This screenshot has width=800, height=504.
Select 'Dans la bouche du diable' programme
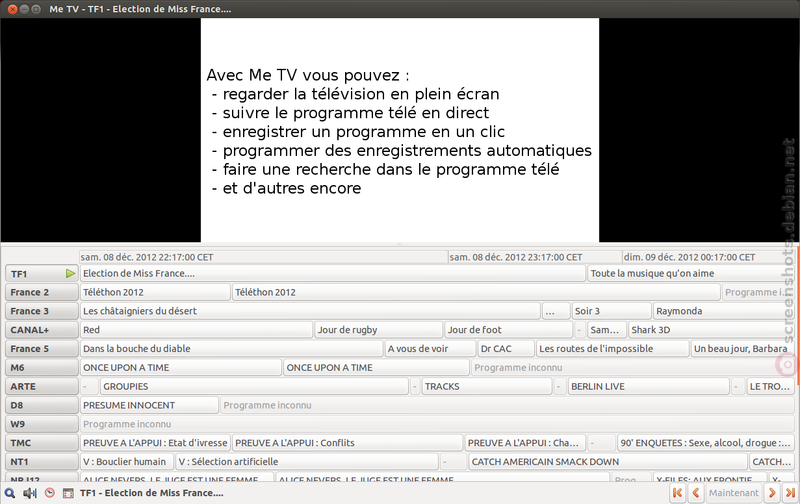tap(231, 349)
